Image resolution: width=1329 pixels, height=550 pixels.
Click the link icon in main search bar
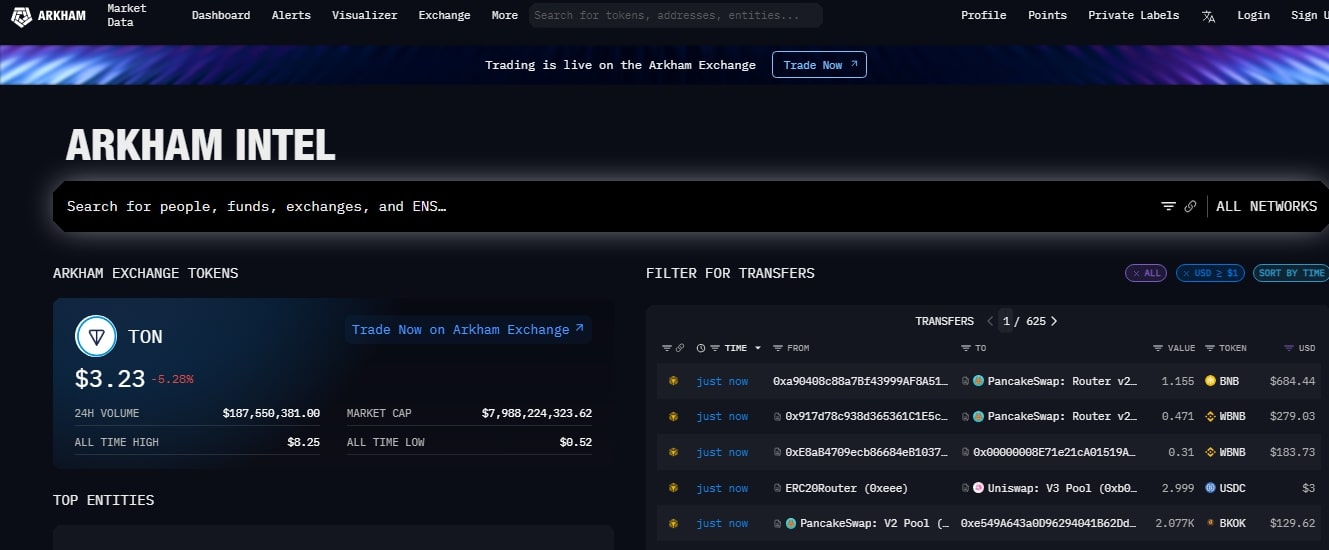click(1190, 206)
